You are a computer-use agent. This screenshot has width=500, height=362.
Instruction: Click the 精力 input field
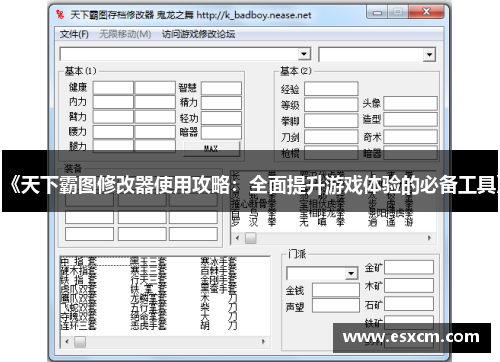coord(221,103)
